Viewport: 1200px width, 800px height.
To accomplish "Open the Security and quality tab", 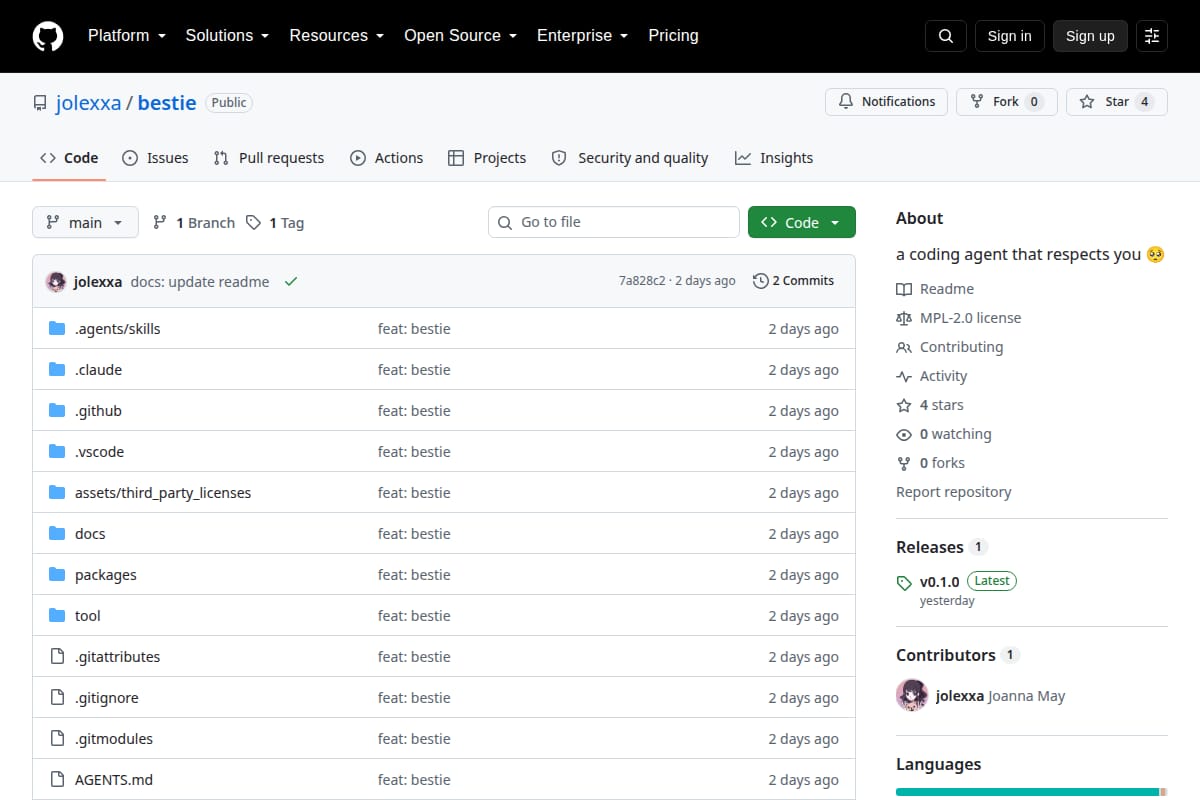I will point(630,158).
